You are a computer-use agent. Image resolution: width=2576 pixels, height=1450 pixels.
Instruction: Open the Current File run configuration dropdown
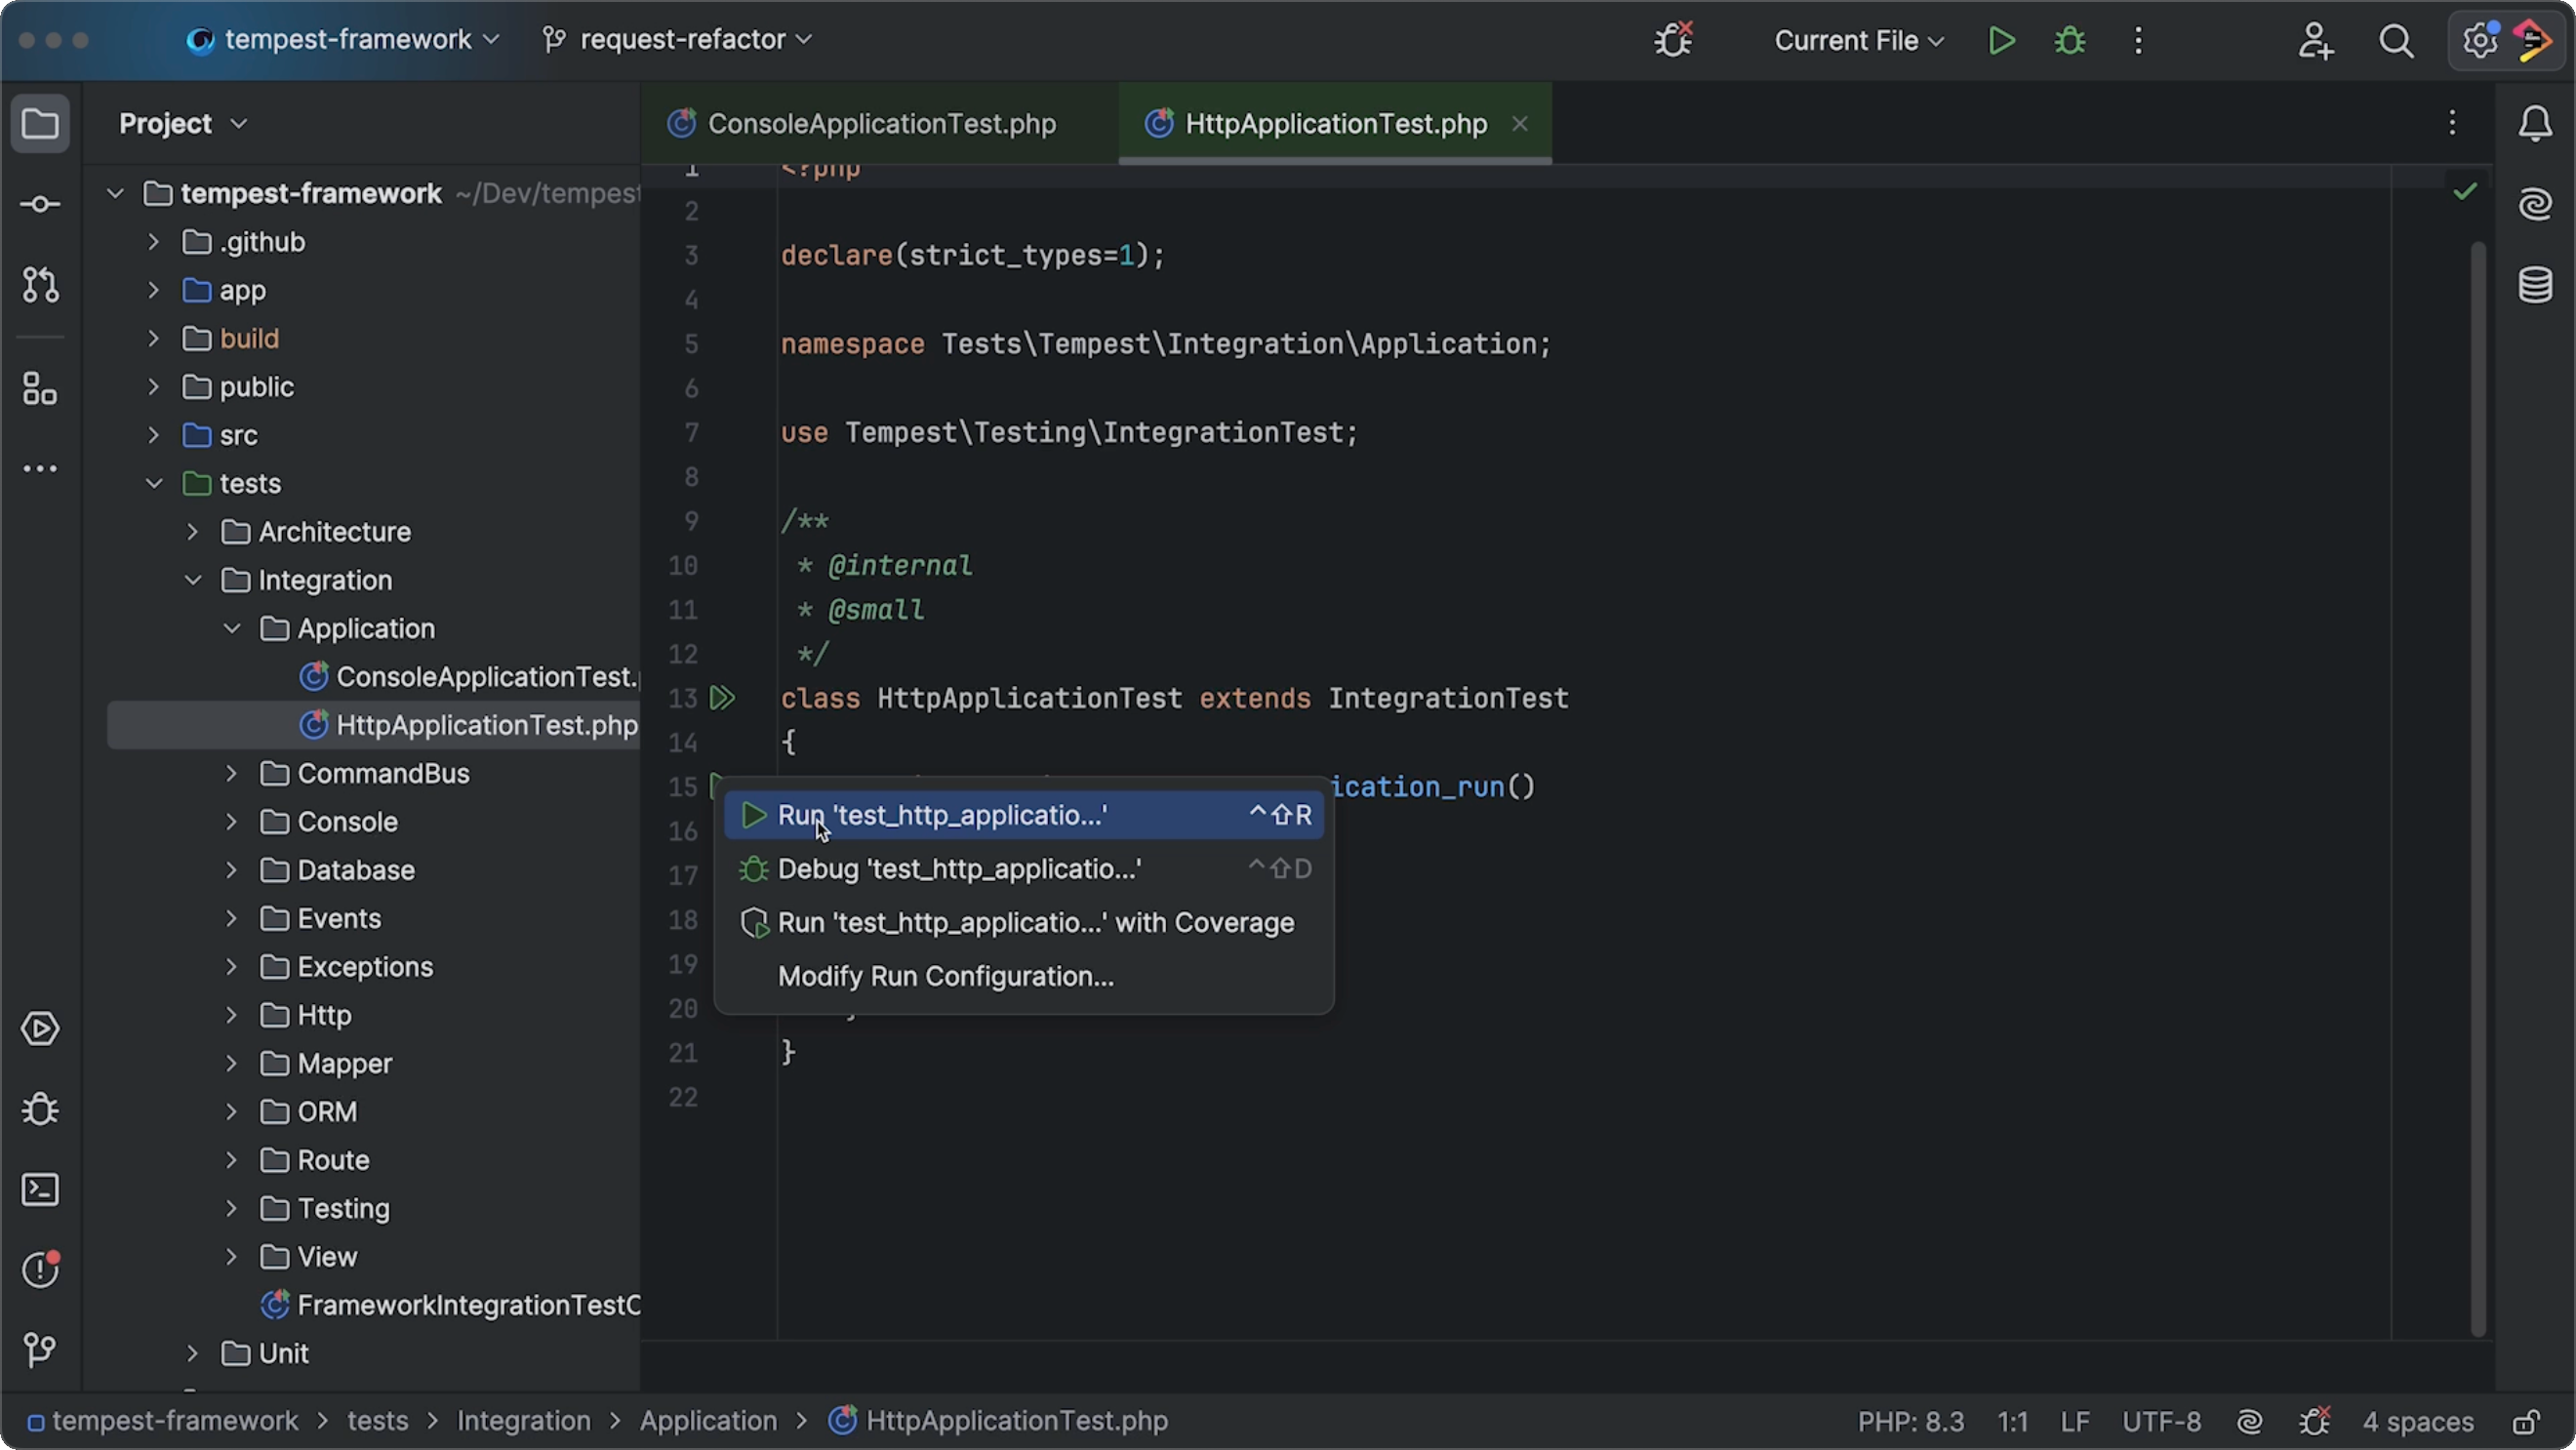[1859, 40]
